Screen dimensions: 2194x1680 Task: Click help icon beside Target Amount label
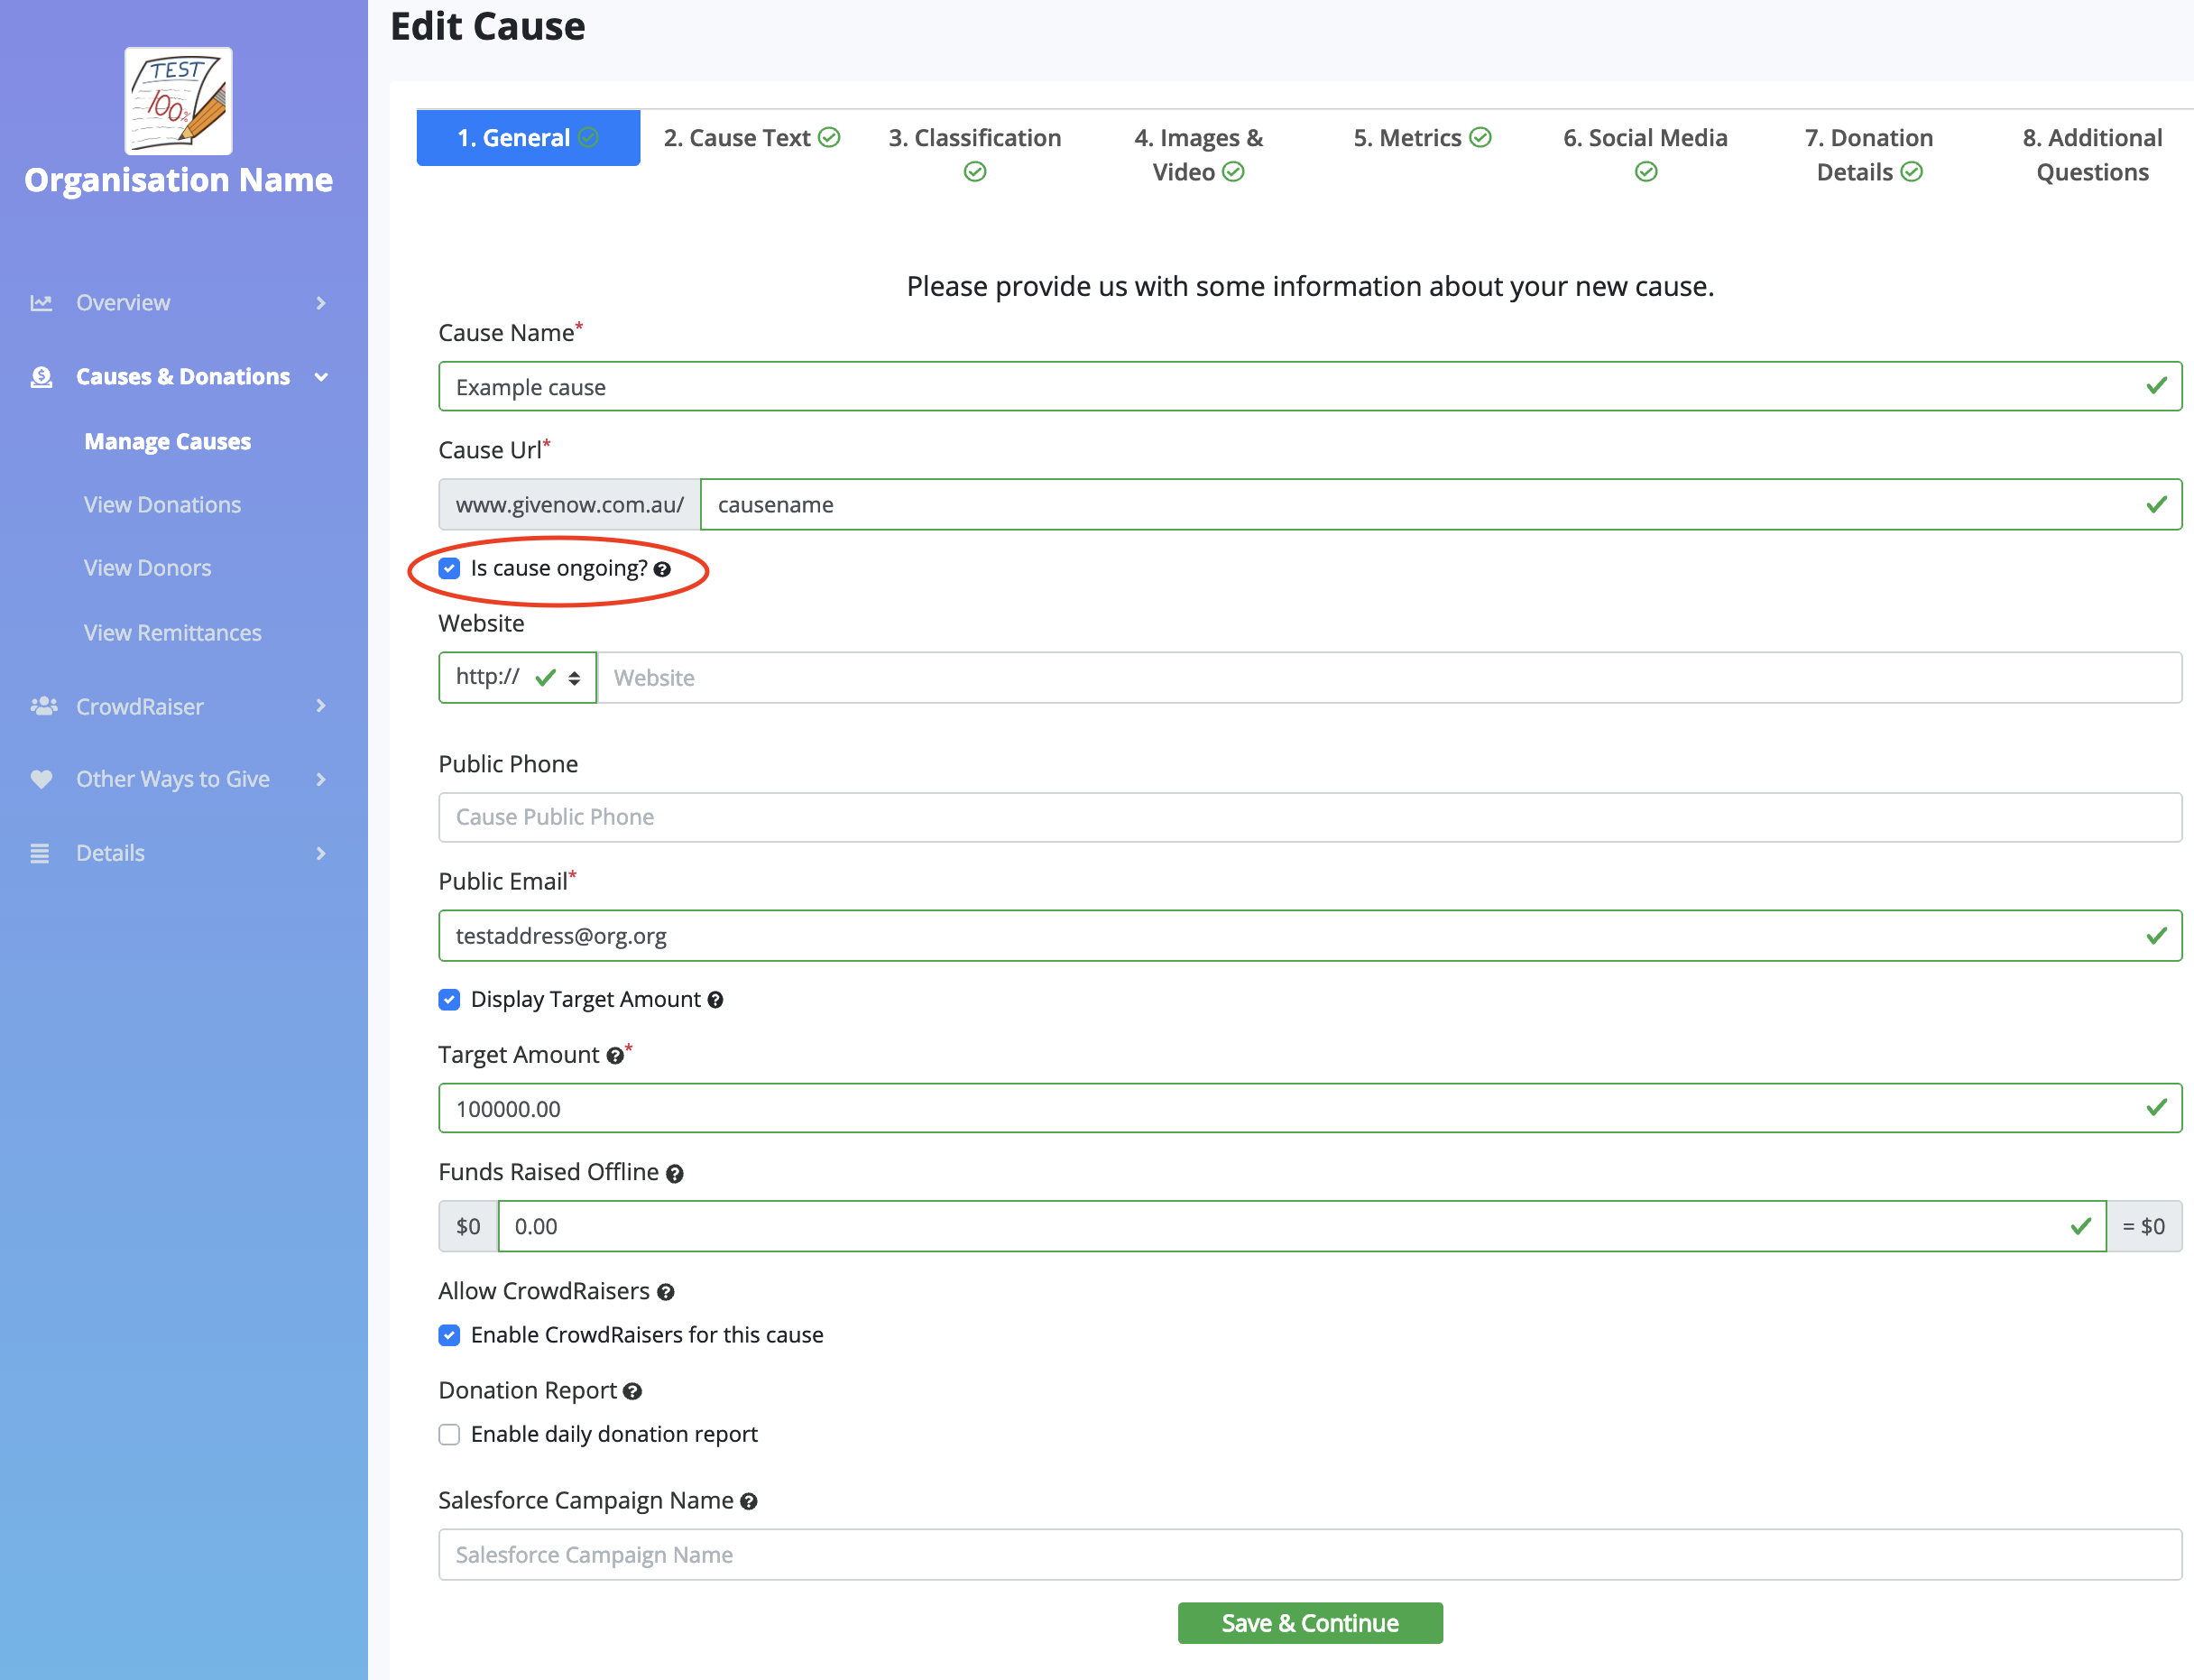coord(615,1056)
